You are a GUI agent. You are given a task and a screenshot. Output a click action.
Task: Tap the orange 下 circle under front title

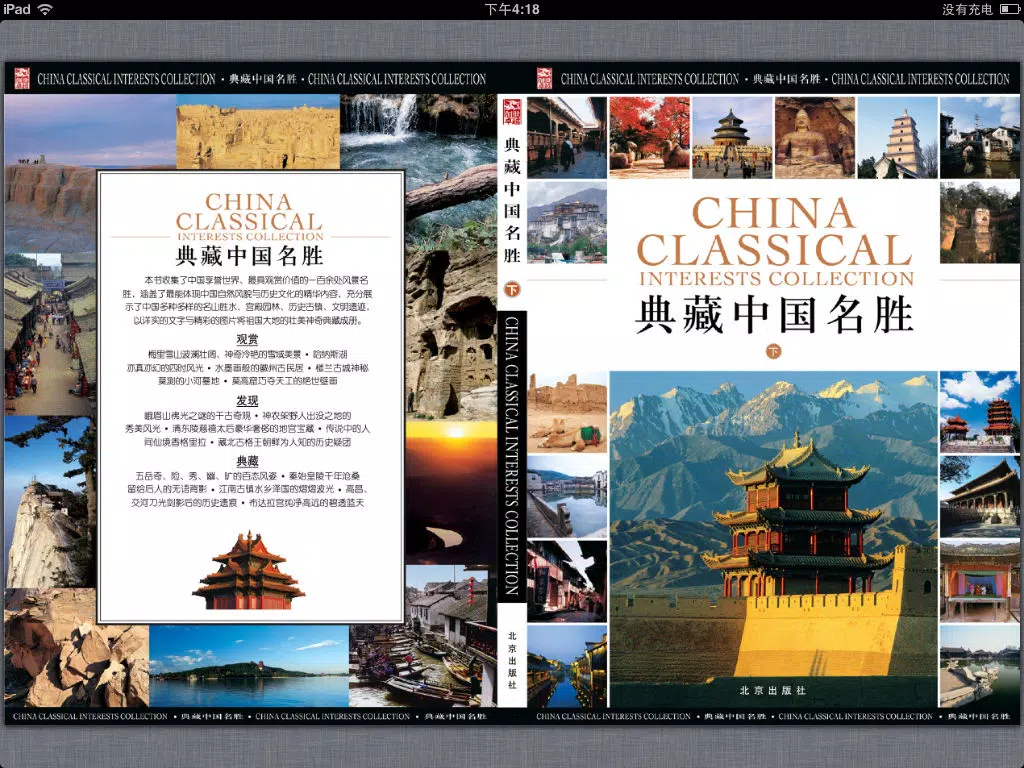pos(773,351)
